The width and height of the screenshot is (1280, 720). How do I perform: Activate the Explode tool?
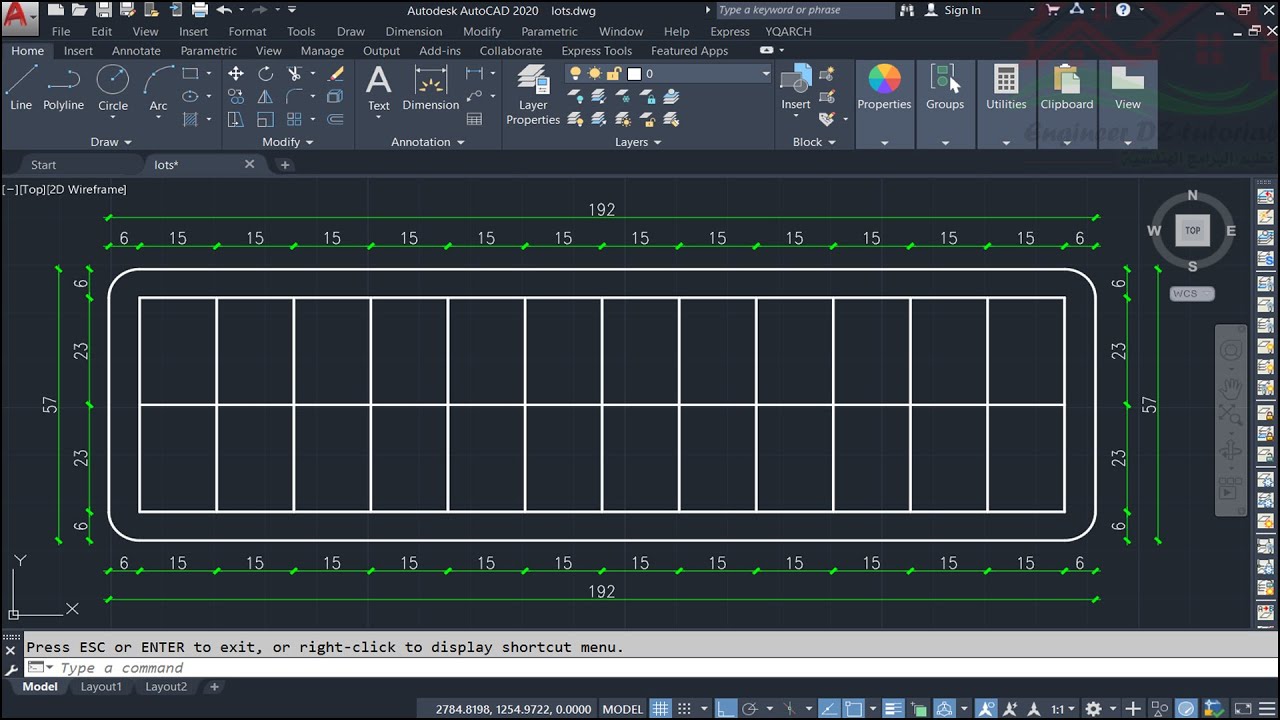[336, 97]
